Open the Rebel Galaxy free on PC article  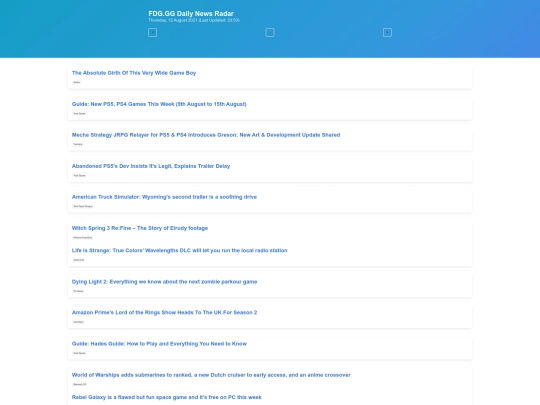pos(167,397)
